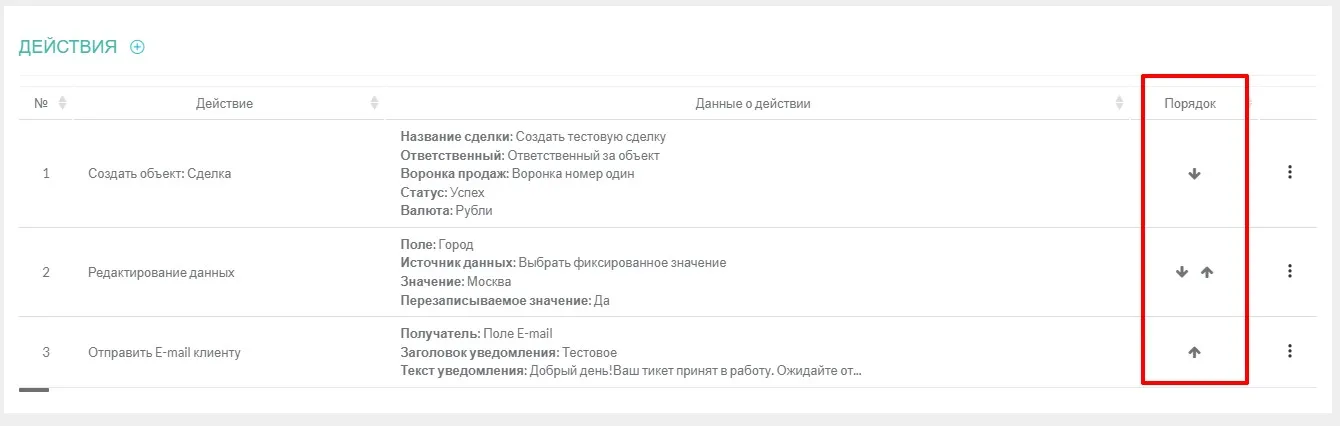Click the 'Поле: Город' detail in row 2
This screenshot has height=426, width=1340.
point(437,245)
